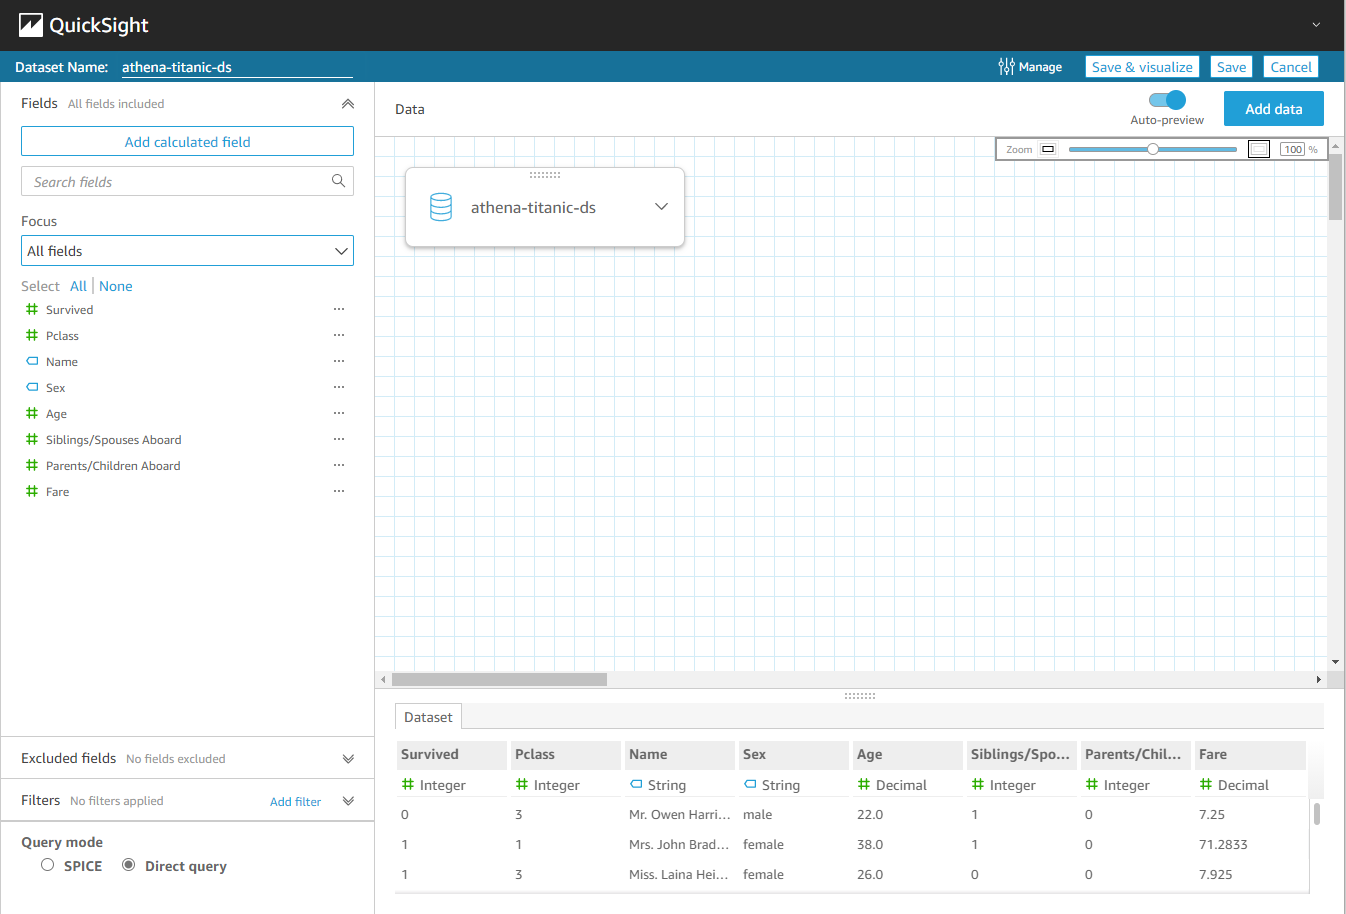
Task: Open the Manage settings icon
Action: click(x=1006, y=67)
